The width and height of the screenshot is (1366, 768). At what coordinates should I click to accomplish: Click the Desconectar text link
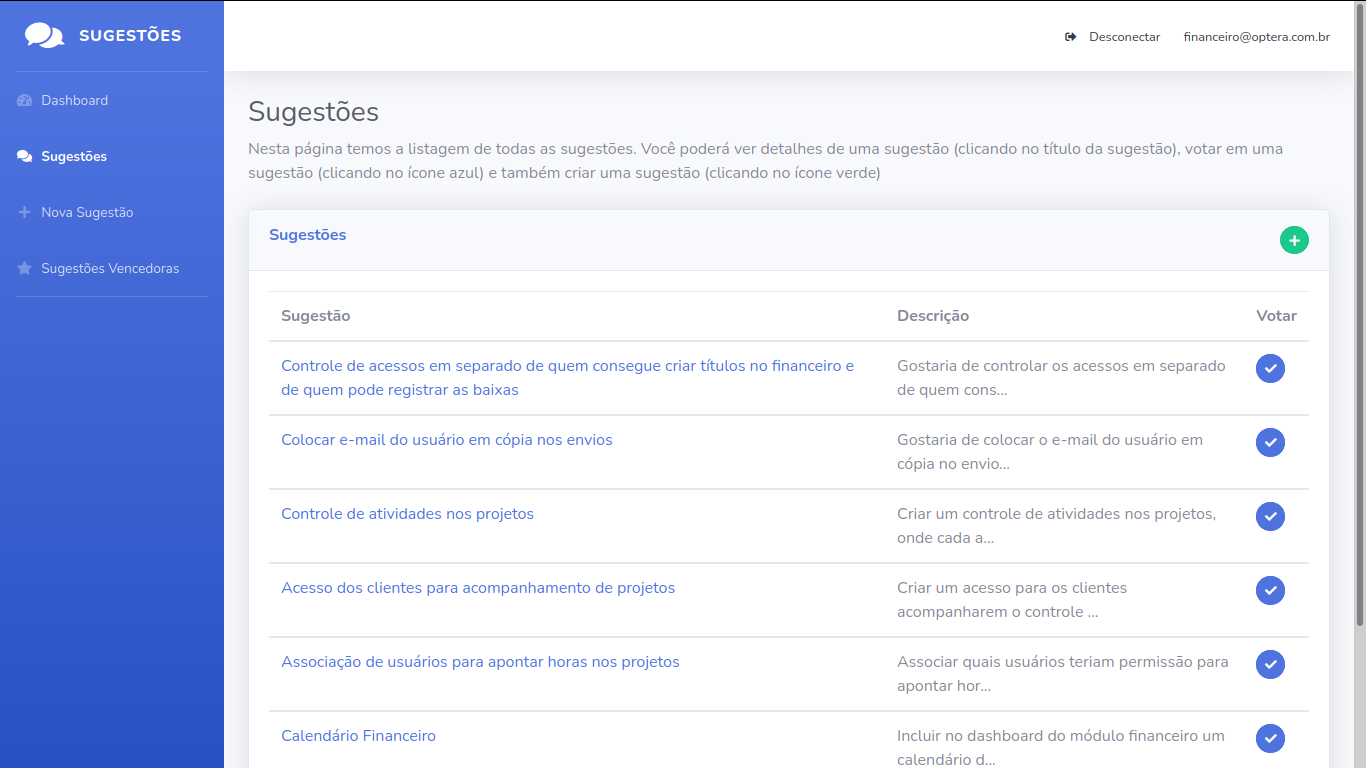[1124, 37]
